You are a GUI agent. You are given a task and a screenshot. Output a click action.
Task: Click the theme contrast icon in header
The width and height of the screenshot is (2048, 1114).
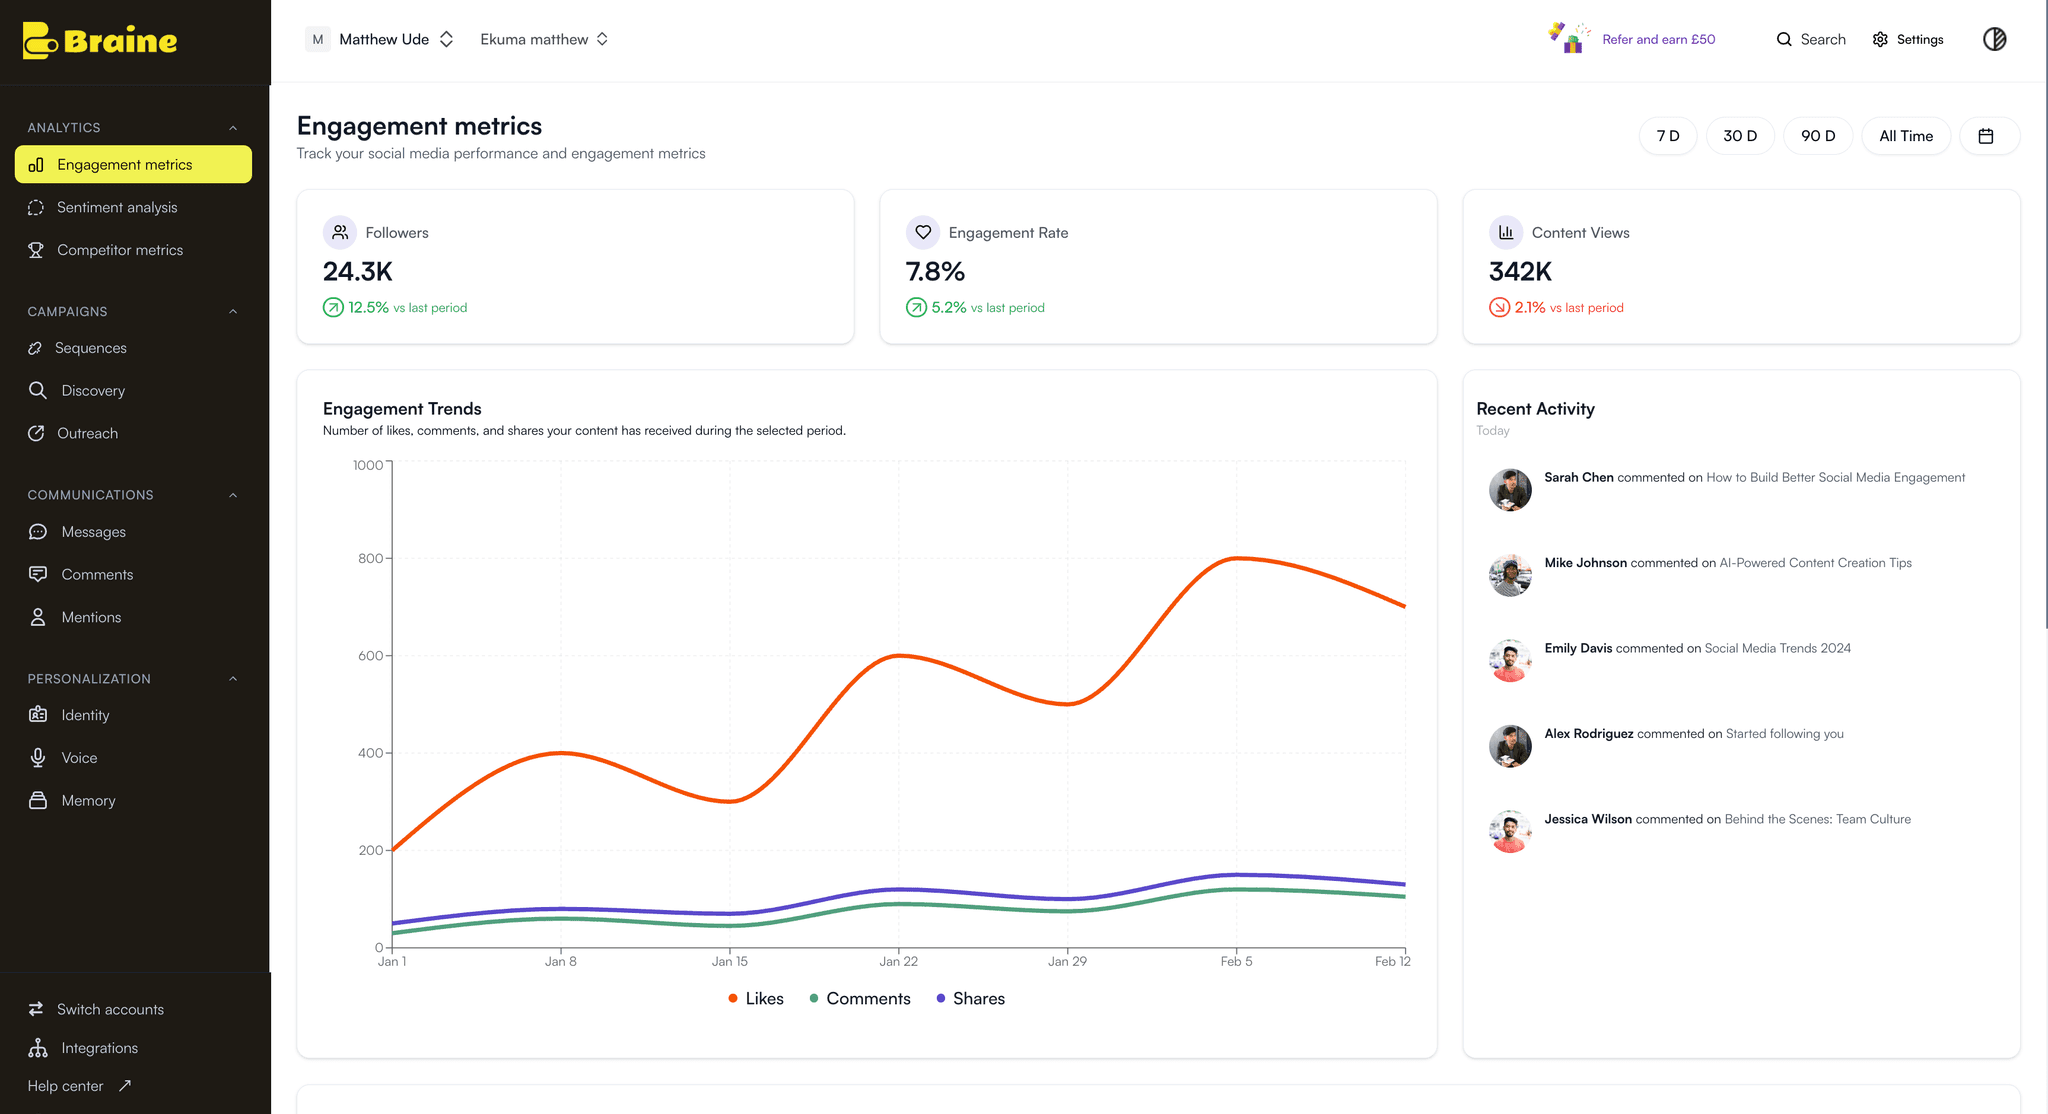click(x=1994, y=39)
